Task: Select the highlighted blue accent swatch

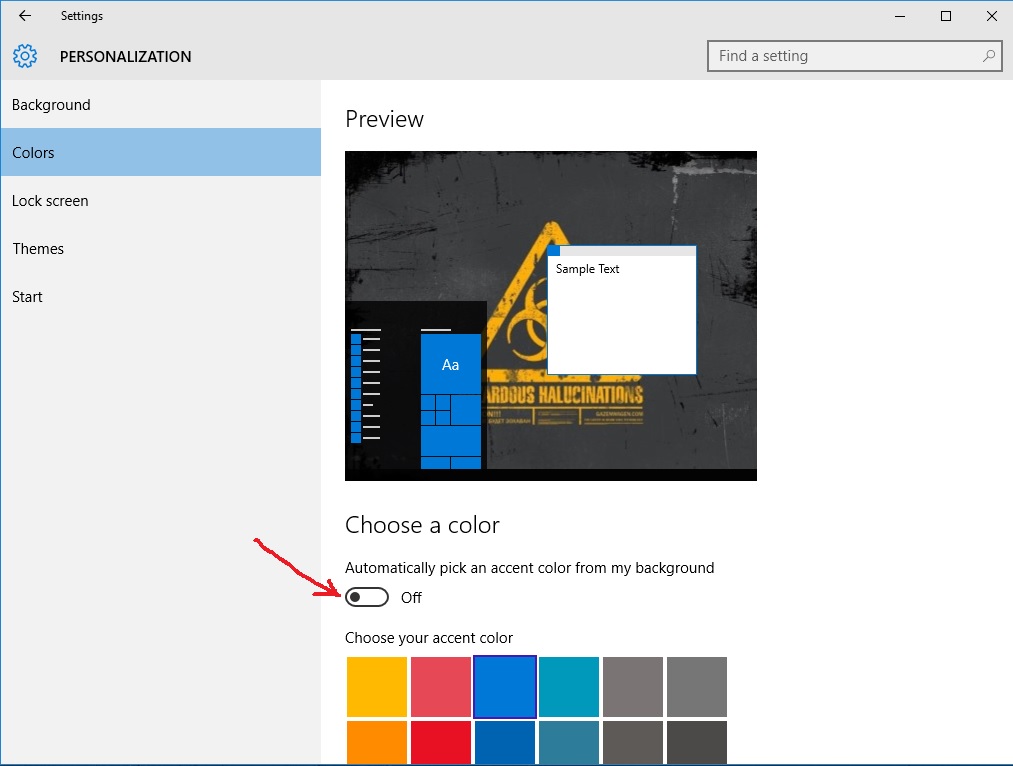Action: pyautogui.click(x=505, y=687)
